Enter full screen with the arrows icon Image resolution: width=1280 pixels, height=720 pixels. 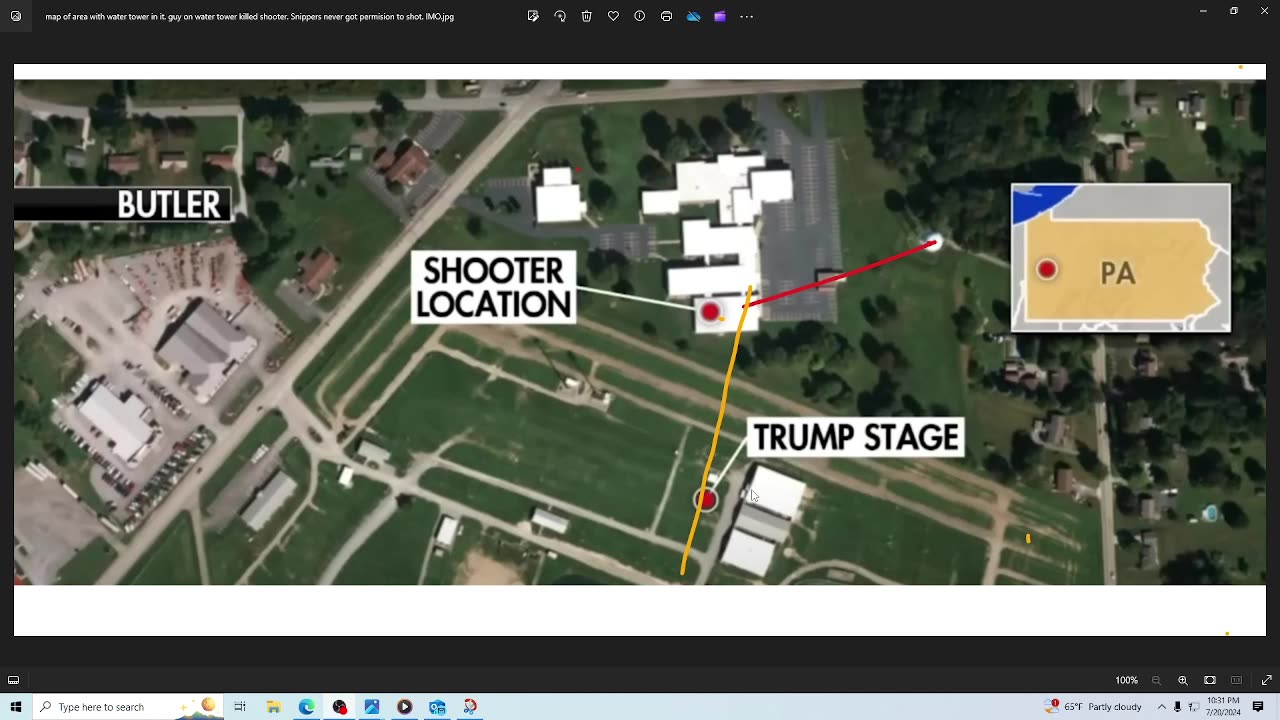click(x=1266, y=680)
